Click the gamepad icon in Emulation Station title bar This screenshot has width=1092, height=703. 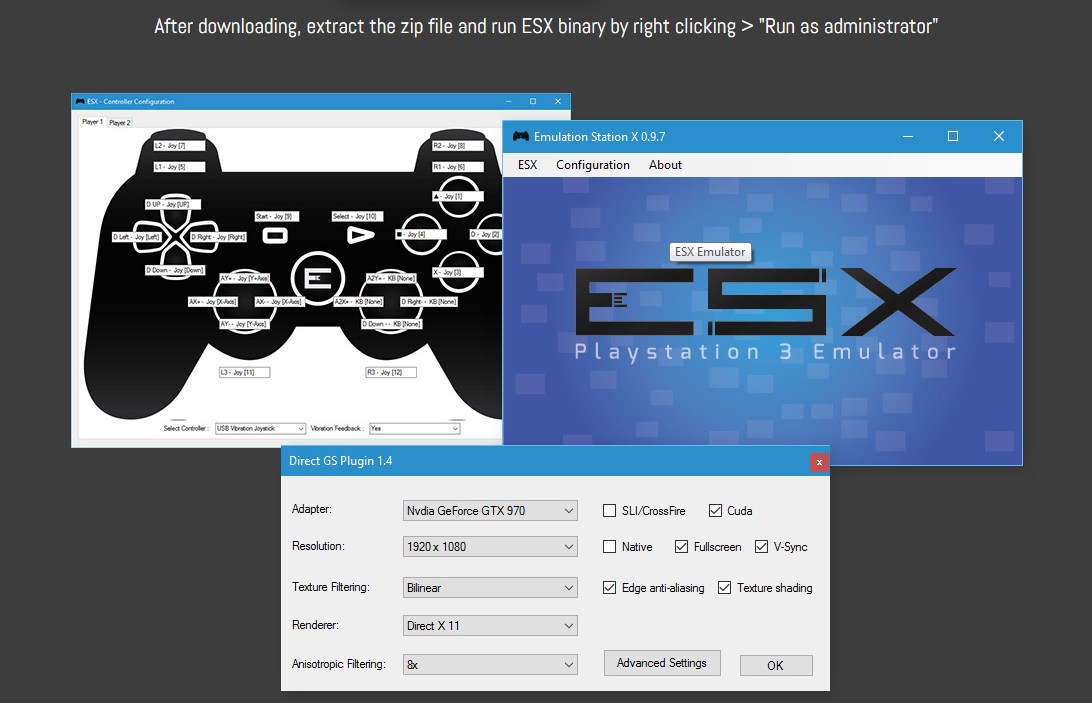click(x=520, y=137)
